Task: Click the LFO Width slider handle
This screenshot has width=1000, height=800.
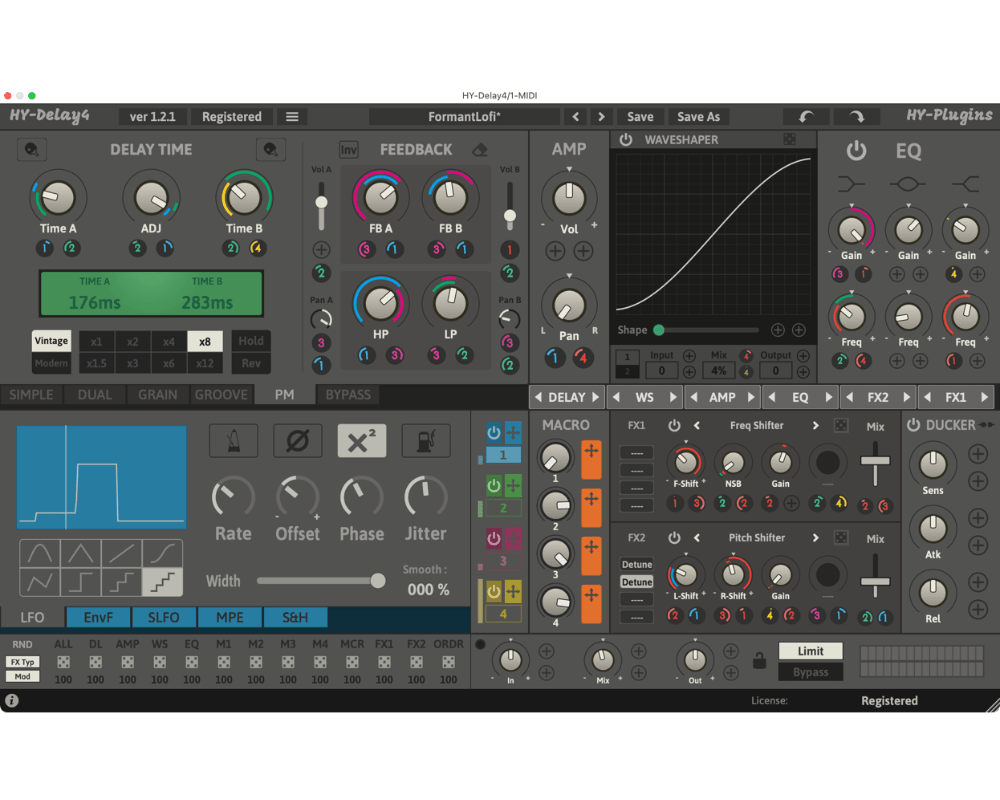Action: coord(378,581)
